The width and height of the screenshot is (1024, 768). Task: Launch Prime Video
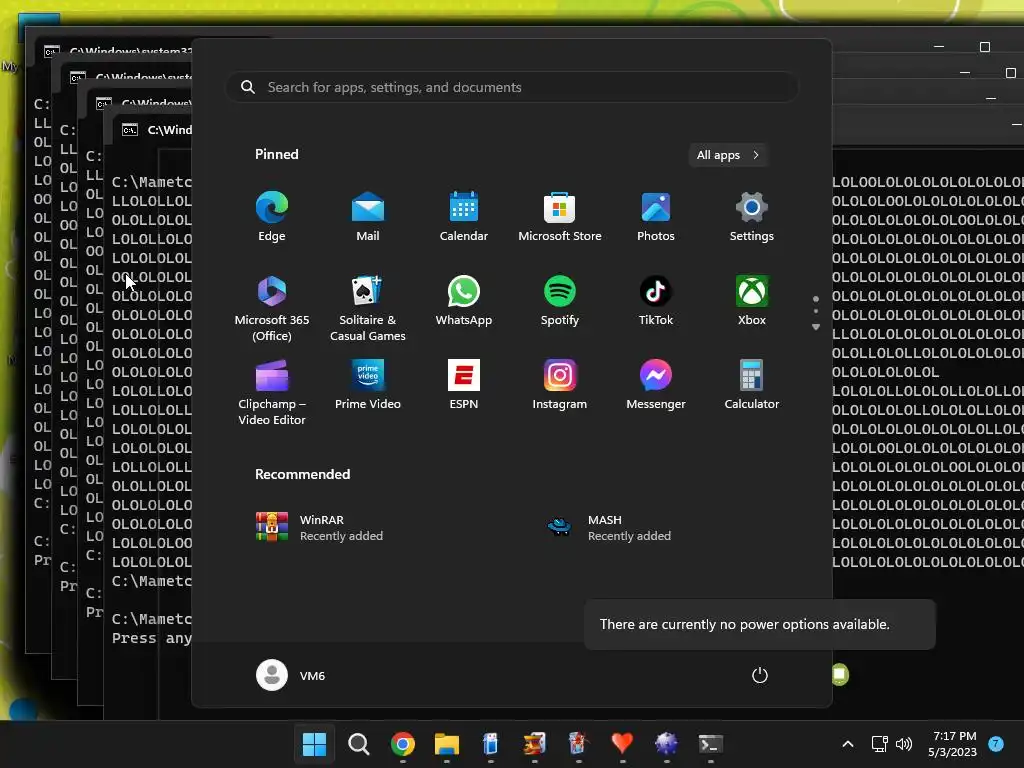coord(368,385)
